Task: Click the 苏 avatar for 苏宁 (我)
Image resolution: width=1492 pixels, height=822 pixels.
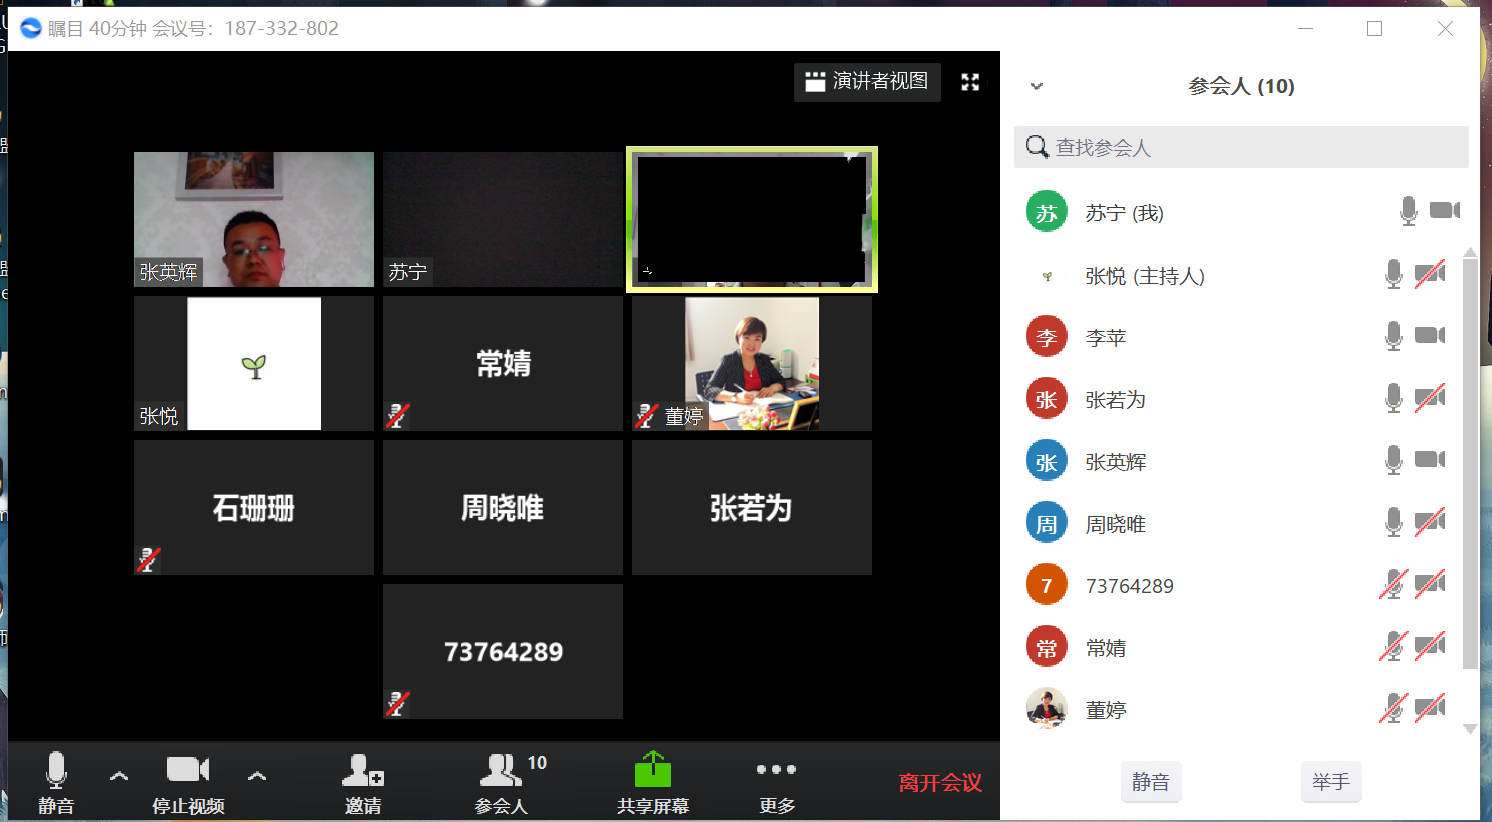Action: [1047, 212]
